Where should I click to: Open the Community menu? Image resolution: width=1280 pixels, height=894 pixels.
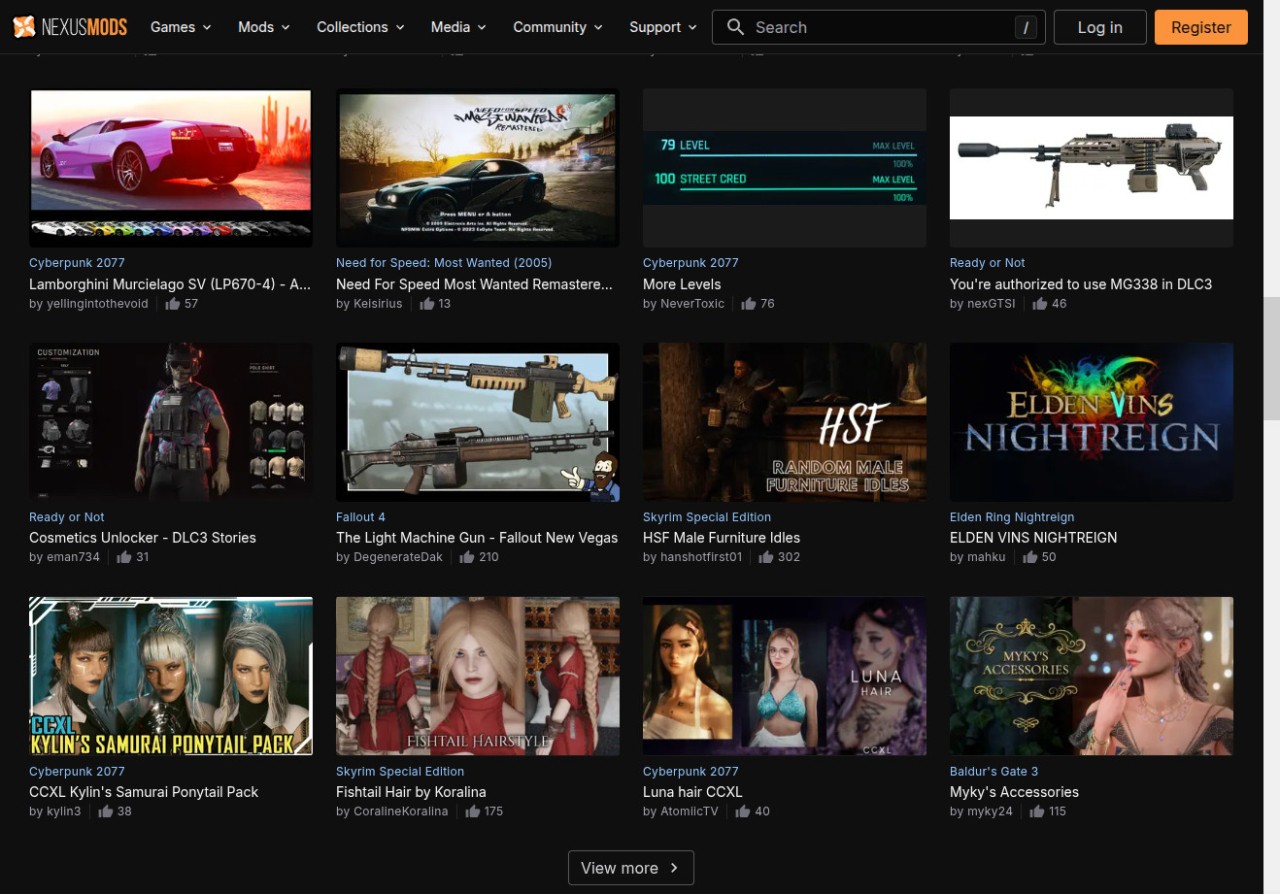(x=558, y=27)
